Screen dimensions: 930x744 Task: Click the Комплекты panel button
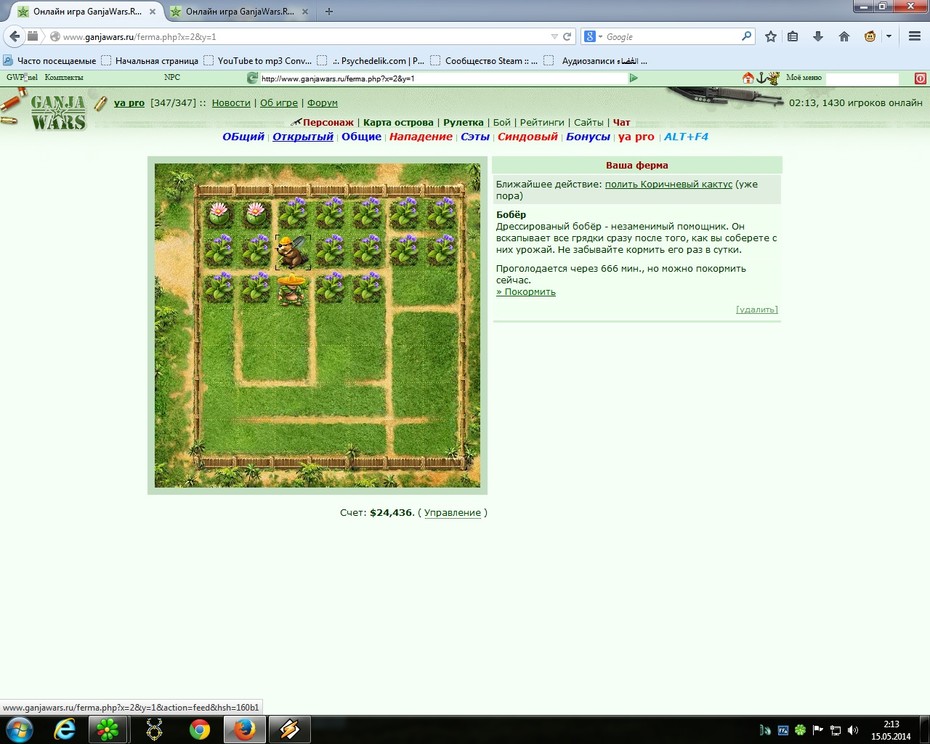(64, 78)
